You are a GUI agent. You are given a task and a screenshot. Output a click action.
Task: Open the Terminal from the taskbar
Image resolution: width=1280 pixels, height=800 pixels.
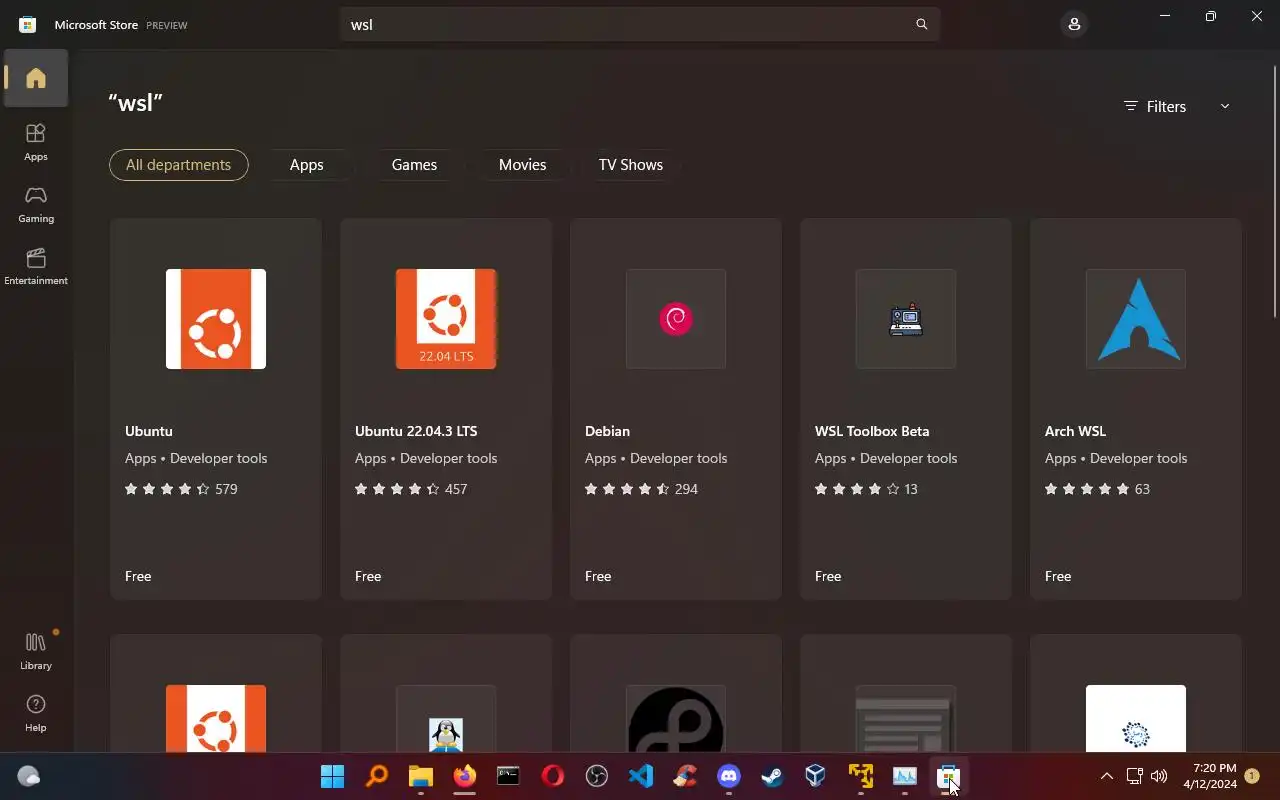coord(509,776)
